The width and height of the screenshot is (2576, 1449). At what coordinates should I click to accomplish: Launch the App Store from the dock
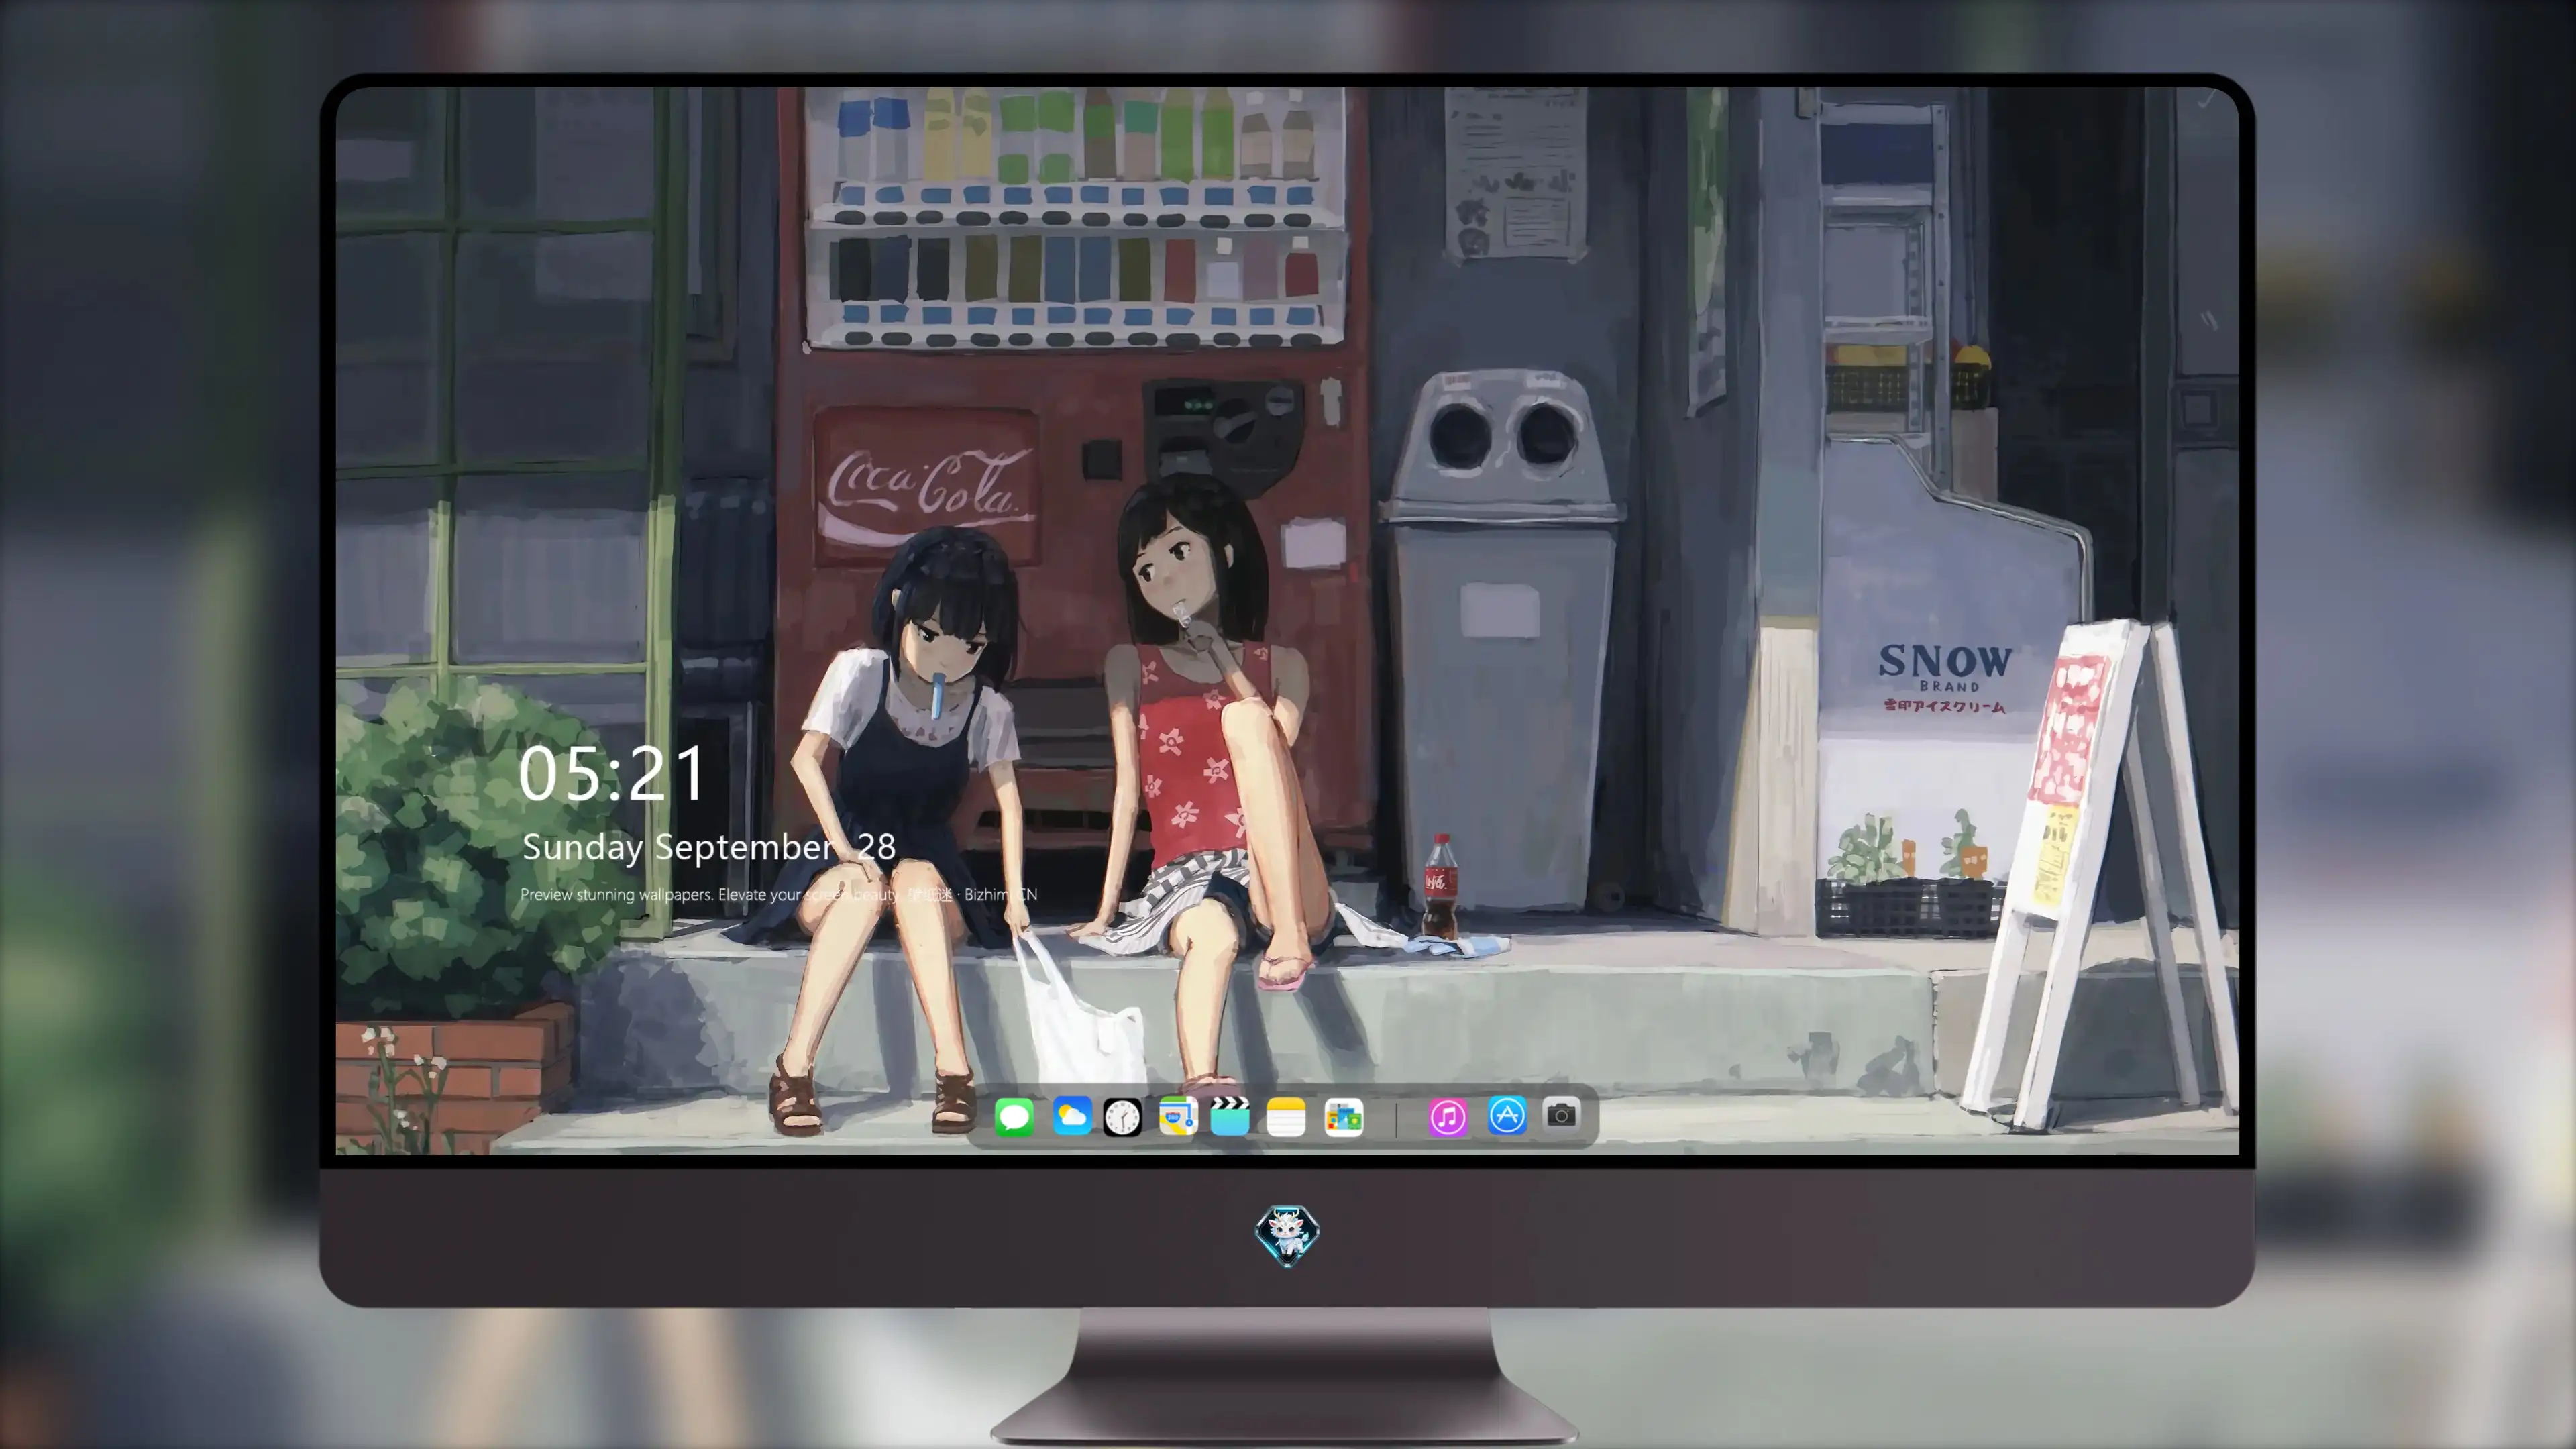(x=1507, y=1116)
